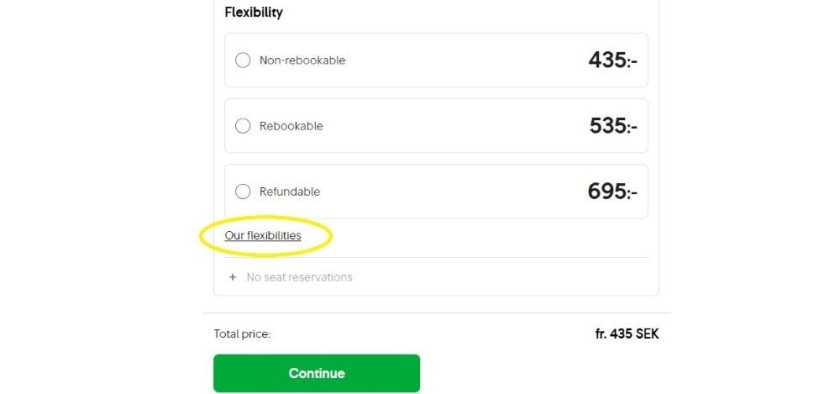The image size is (840, 394).
Task: Click the 435:- price of Non-rebookable
Action: tap(613, 60)
